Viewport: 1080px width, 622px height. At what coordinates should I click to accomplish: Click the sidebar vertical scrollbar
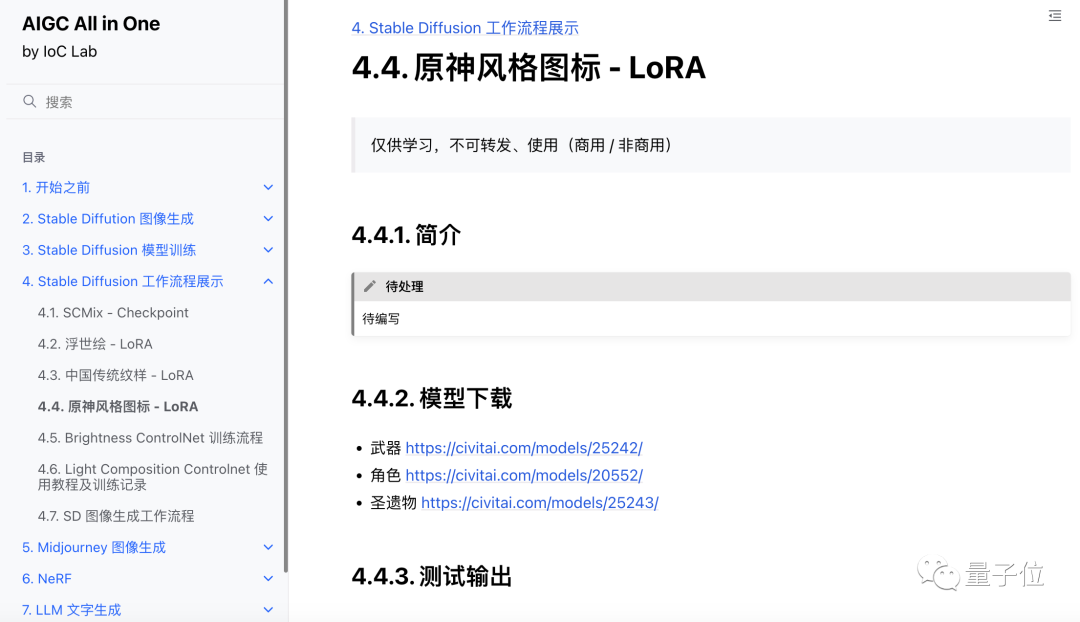click(286, 300)
